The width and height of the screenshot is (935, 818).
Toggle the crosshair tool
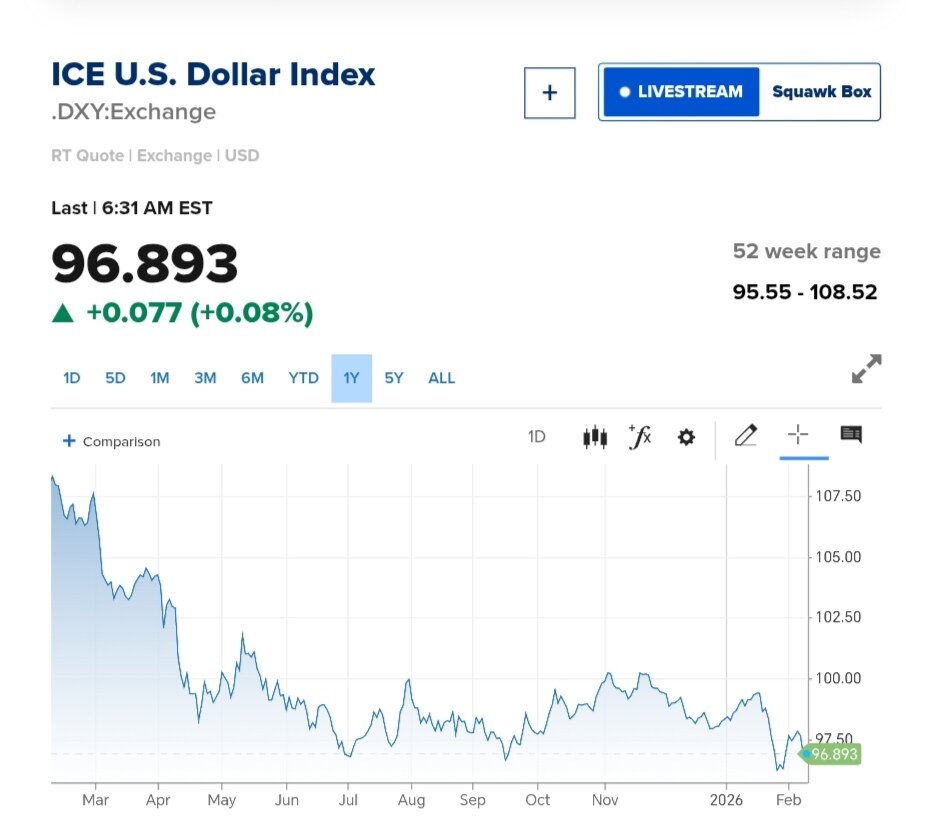(797, 434)
